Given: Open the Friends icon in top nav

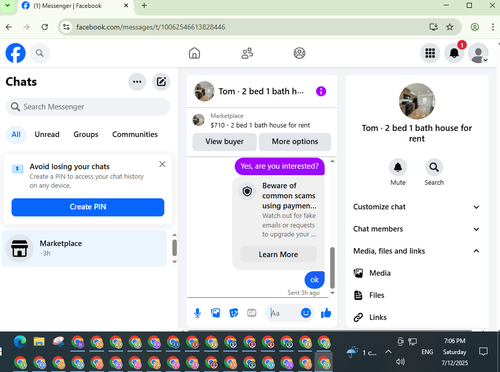Looking at the screenshot, I should click(247, 53).
